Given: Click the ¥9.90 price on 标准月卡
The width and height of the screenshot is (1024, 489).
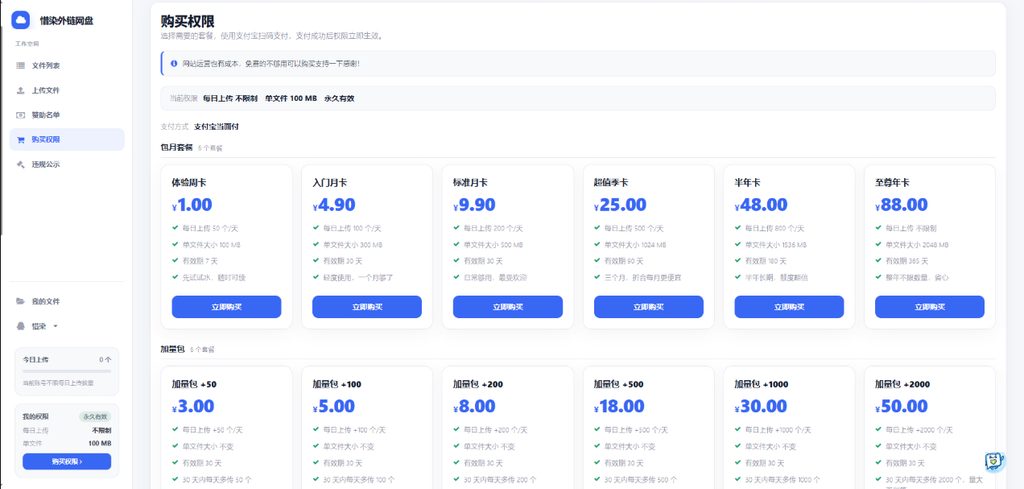Looking at the screenshot, I should pyautogui.click(x=474, y=205).
